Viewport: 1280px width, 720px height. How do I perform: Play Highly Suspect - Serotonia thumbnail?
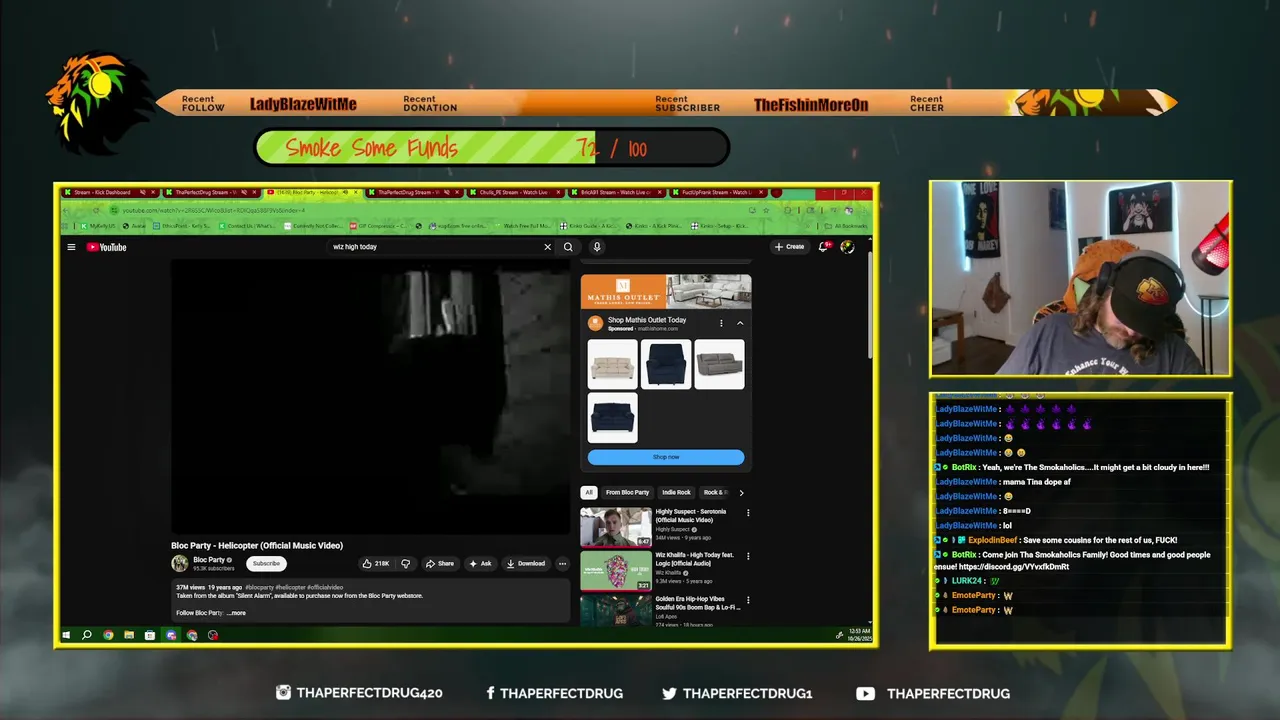tap(616, 527)
